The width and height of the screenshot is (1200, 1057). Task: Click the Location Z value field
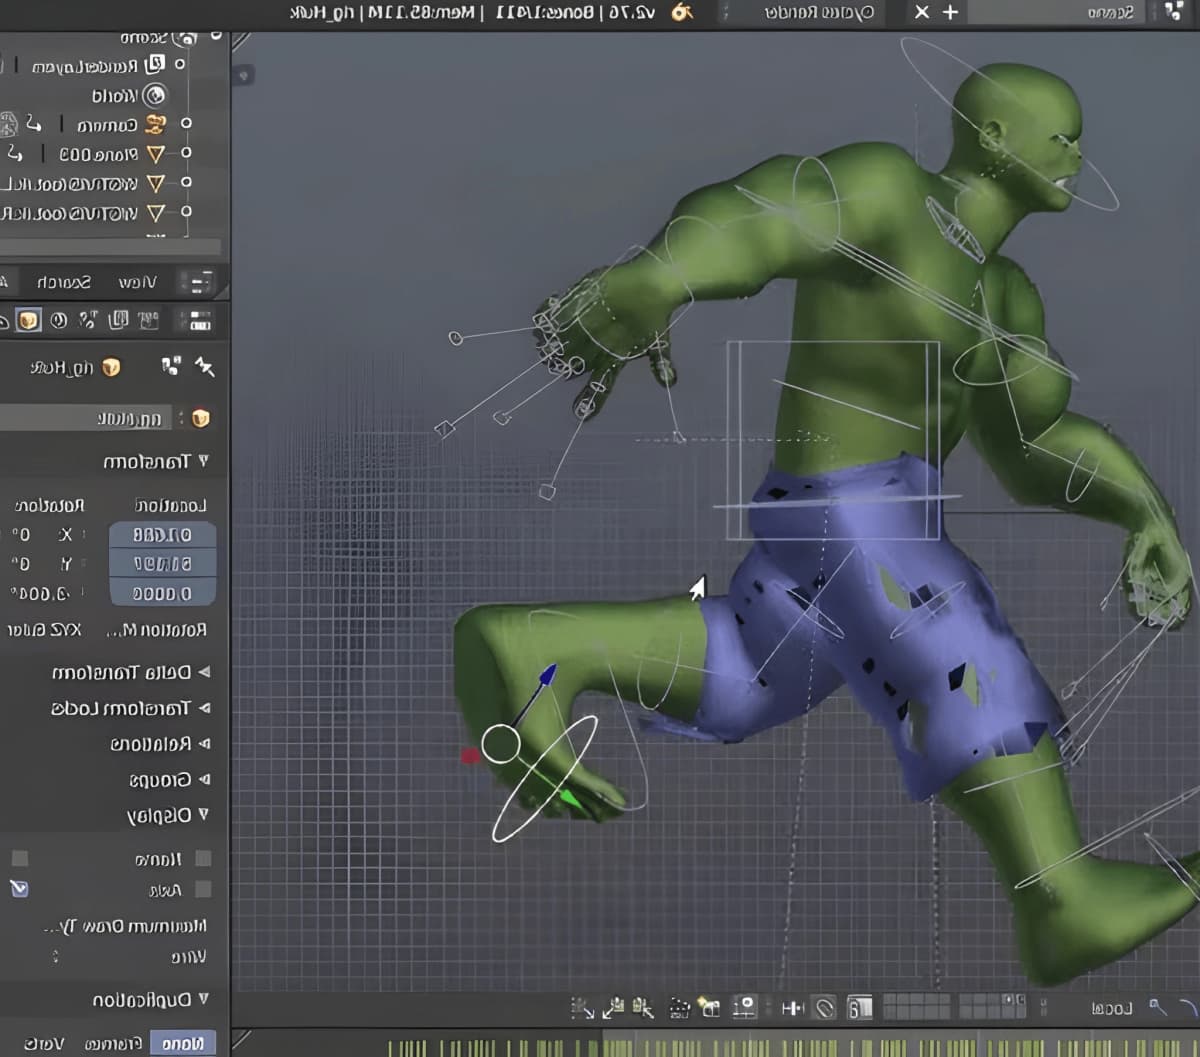click(162, 593)
